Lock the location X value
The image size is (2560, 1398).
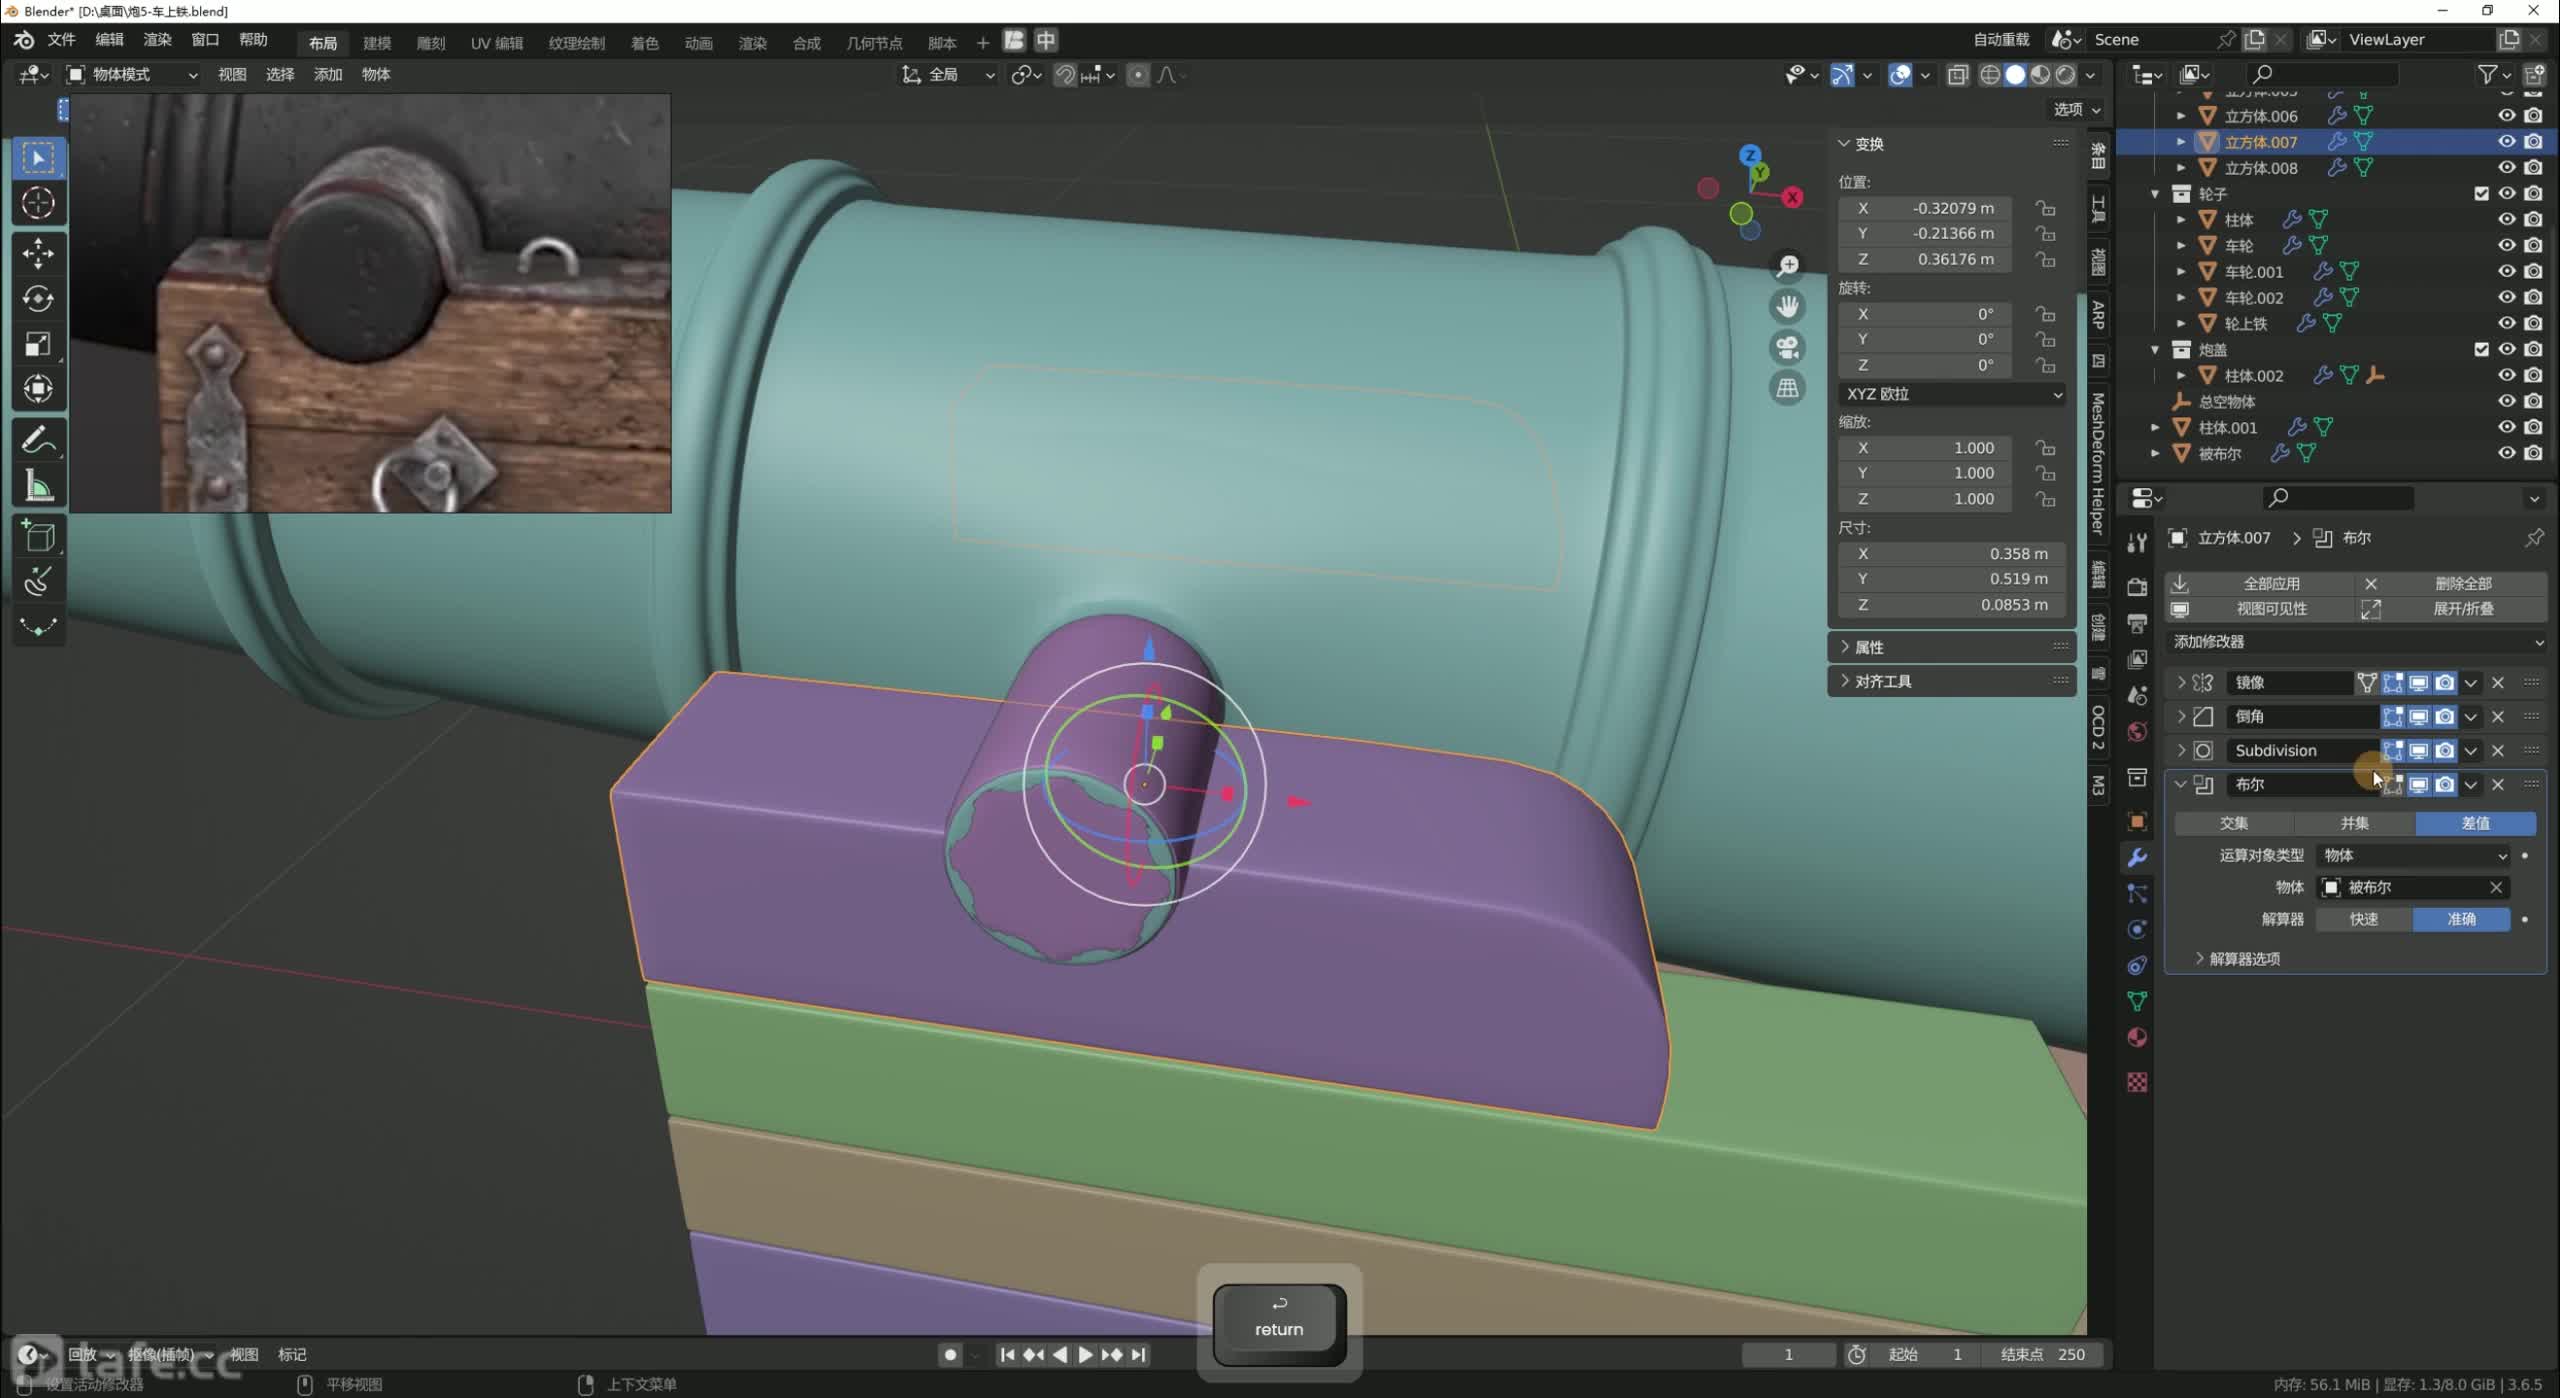[x=2046, y=208]
